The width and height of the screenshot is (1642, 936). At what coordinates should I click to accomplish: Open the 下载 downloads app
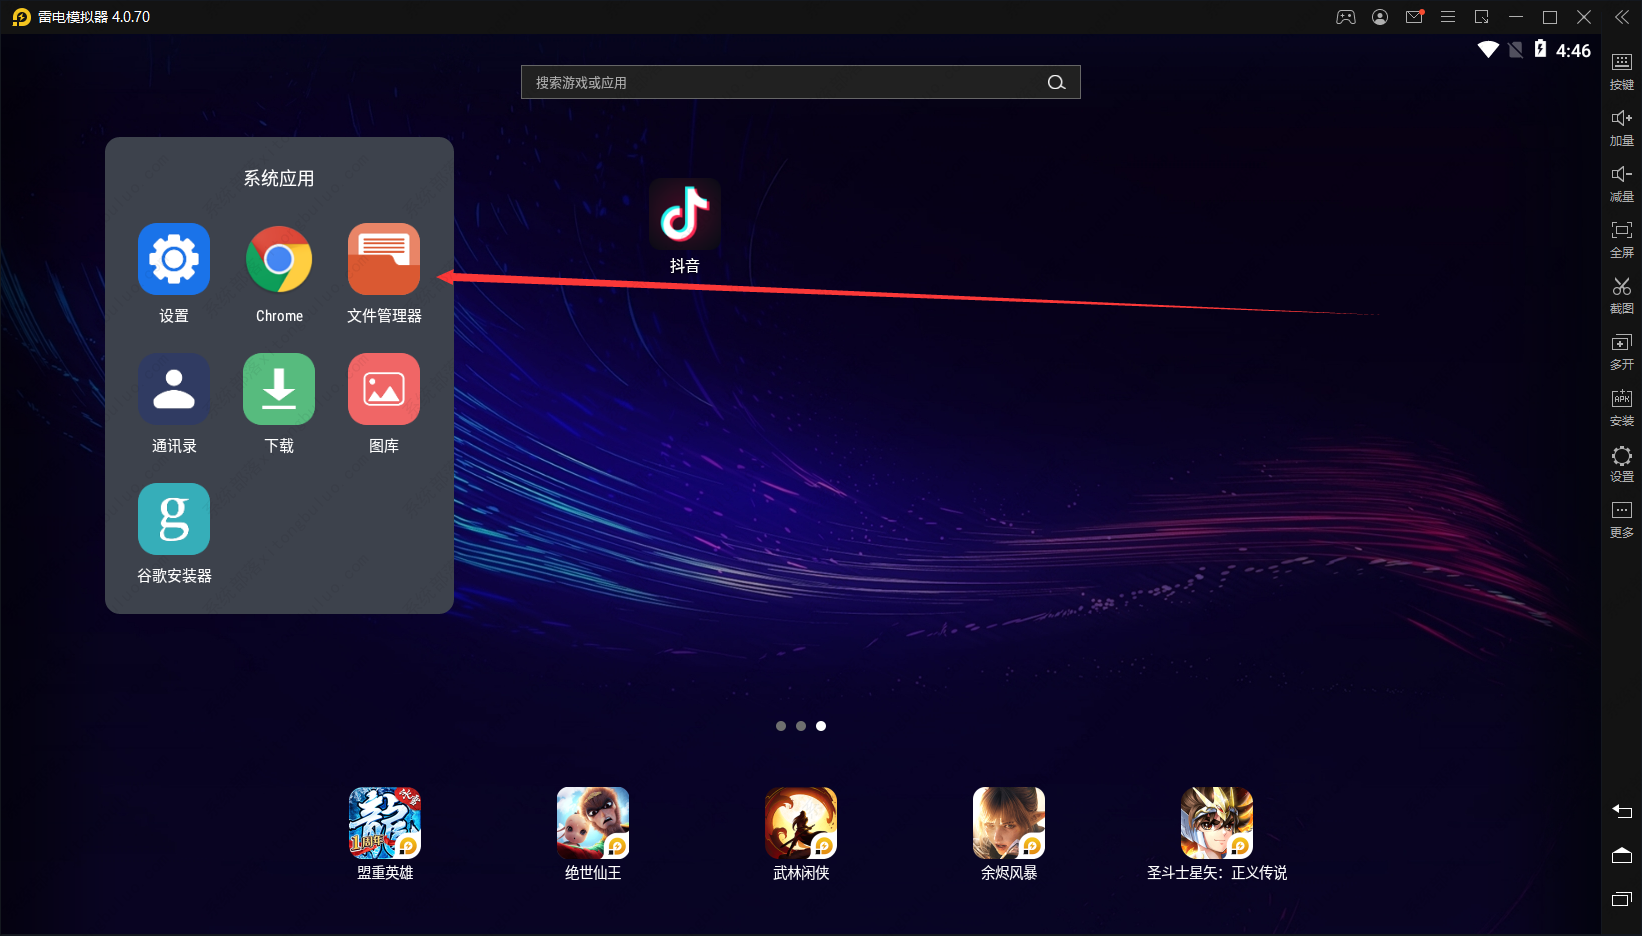pos(279,390)
